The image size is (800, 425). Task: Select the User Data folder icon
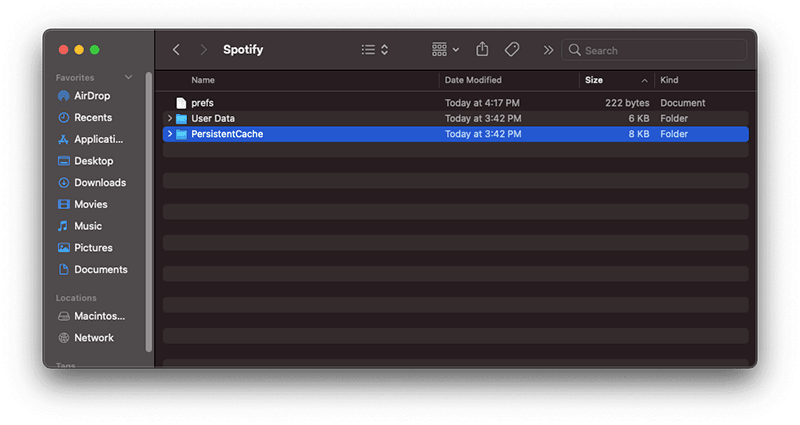coord(181,119)
